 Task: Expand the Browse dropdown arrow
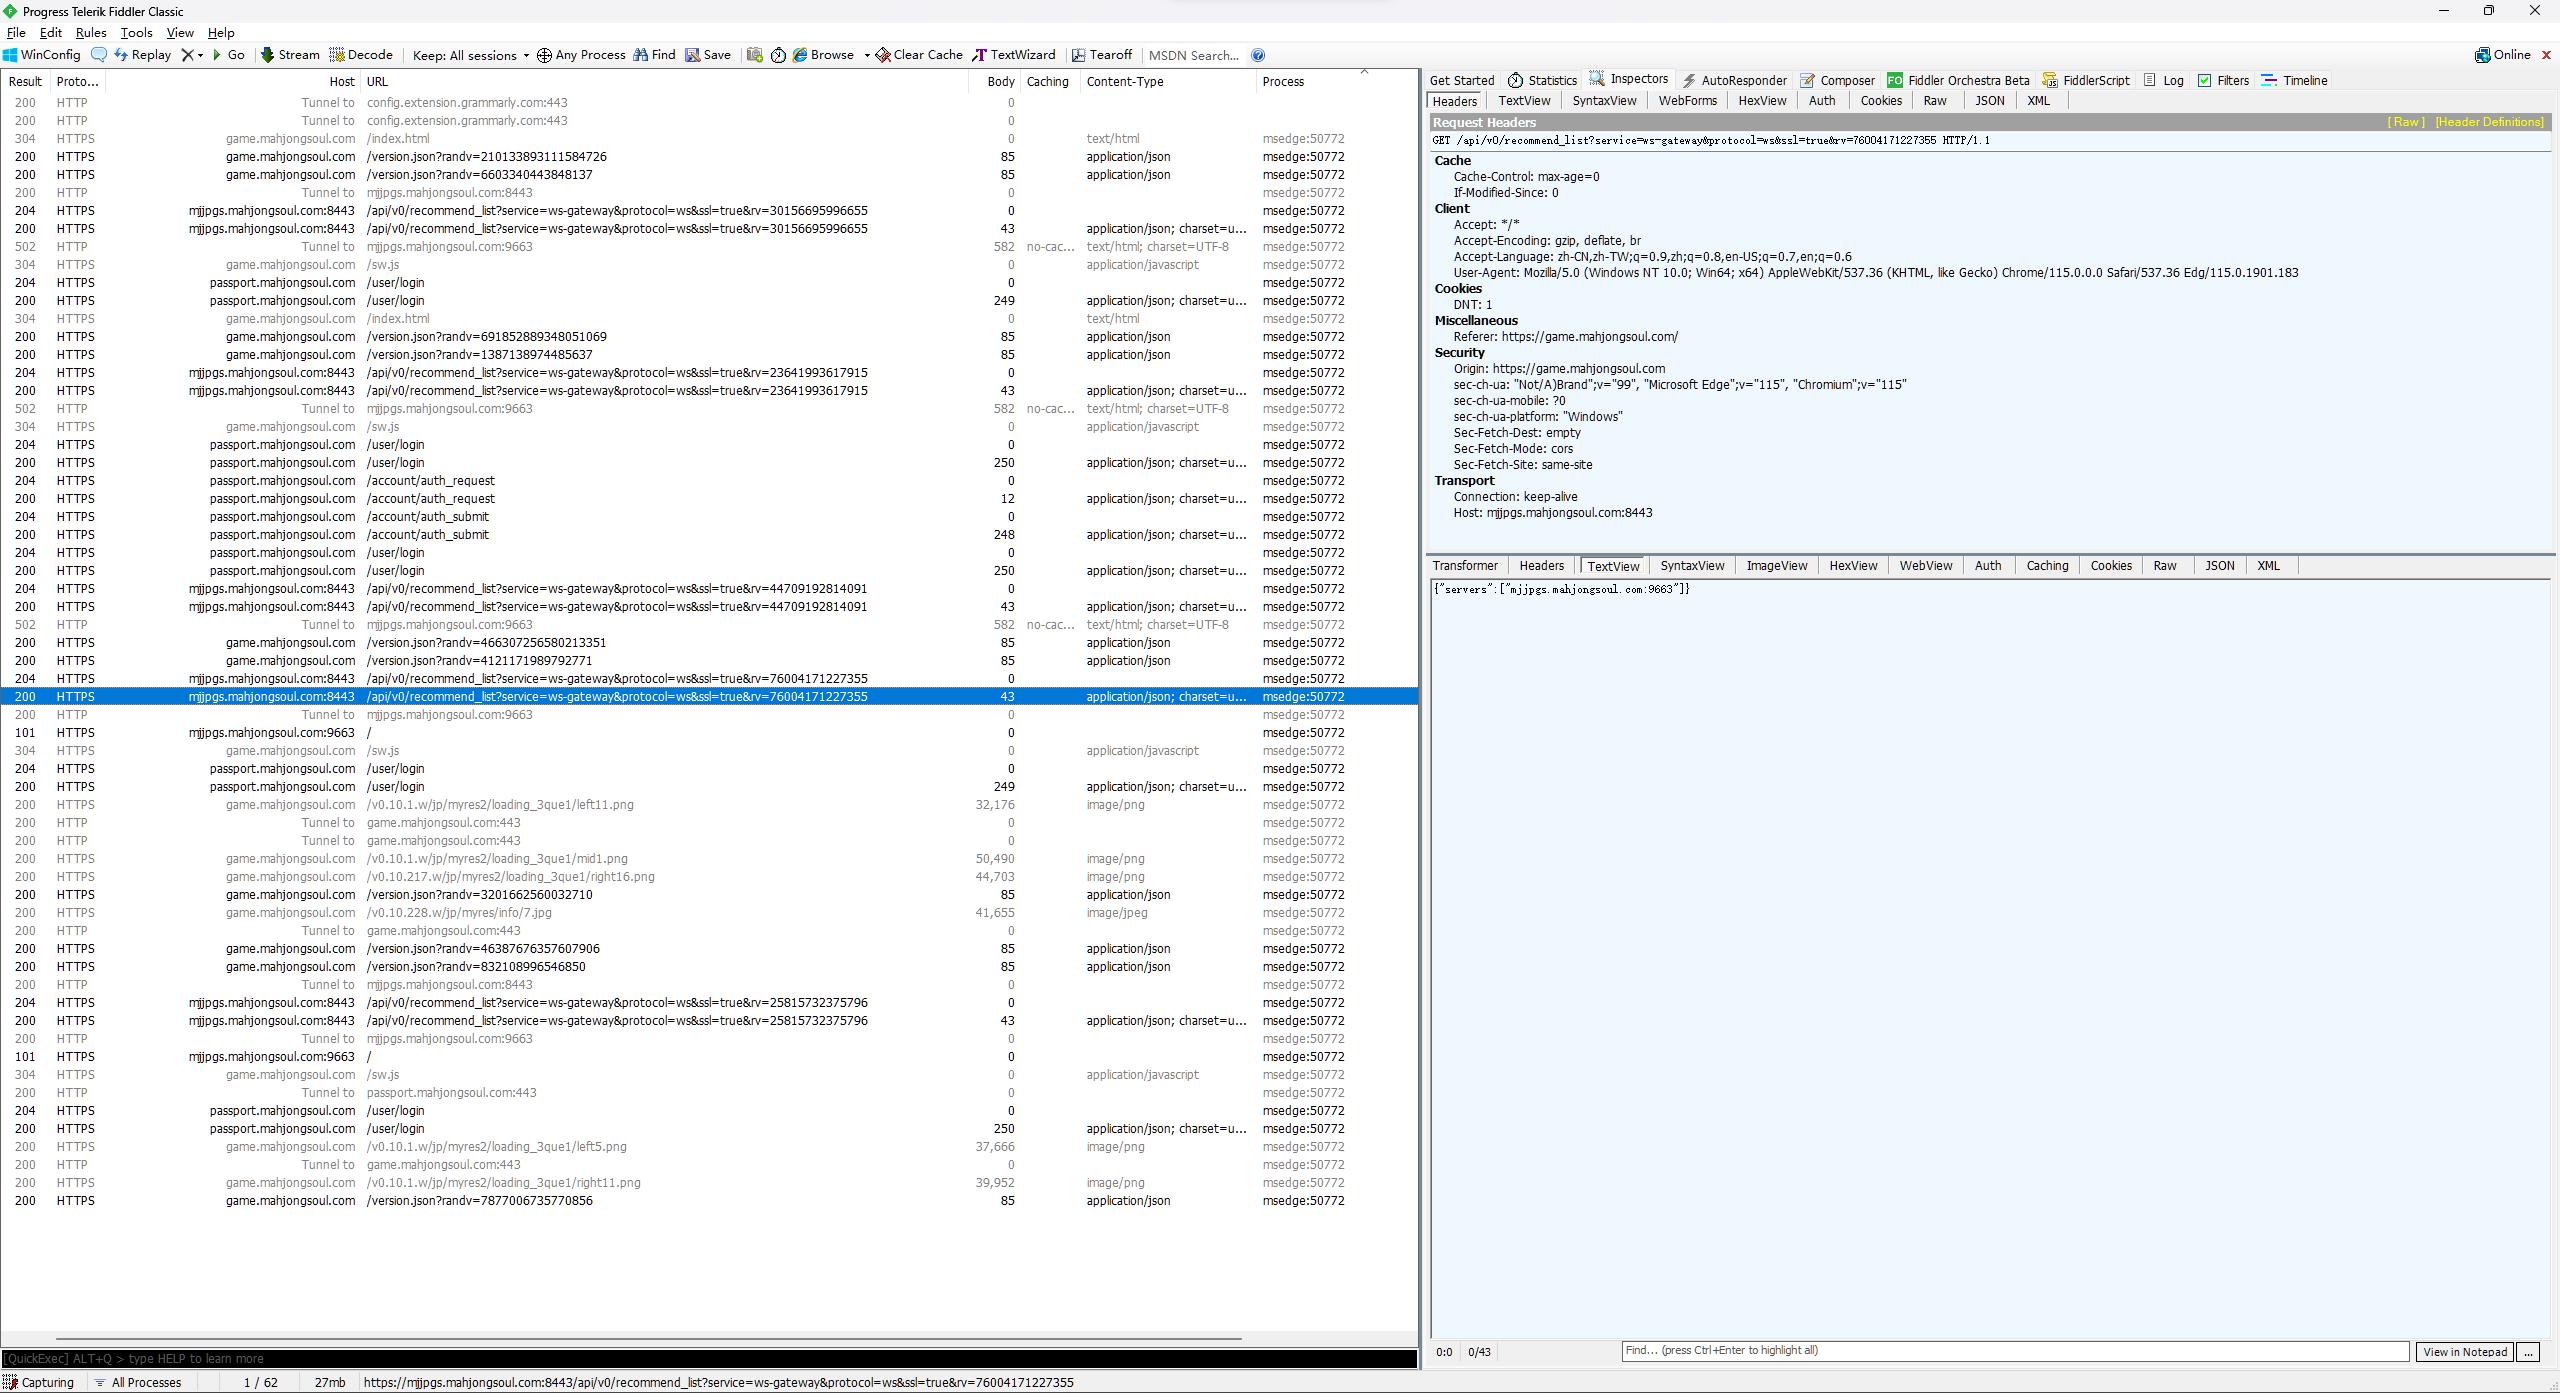pyautogui.click(x=866, y=55)
